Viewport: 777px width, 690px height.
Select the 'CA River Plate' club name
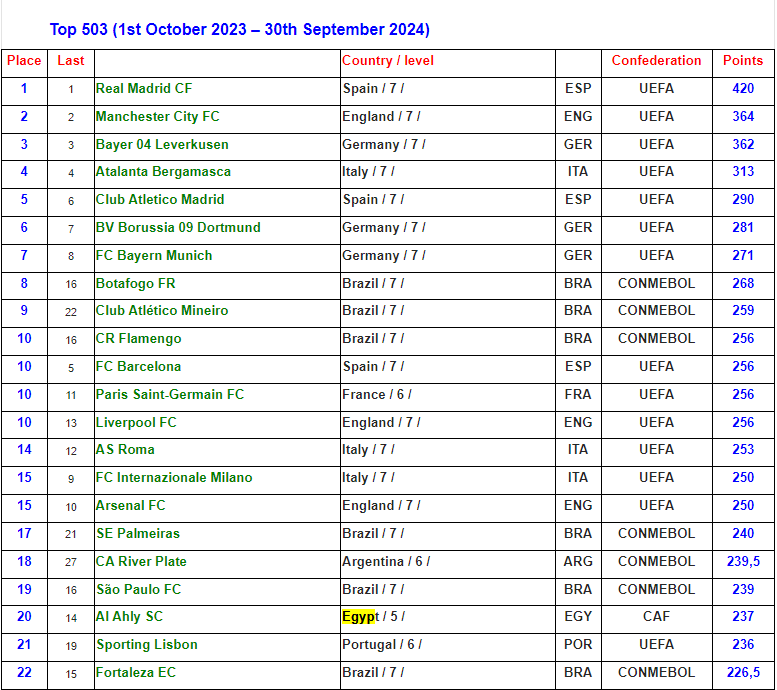point(141,562)
